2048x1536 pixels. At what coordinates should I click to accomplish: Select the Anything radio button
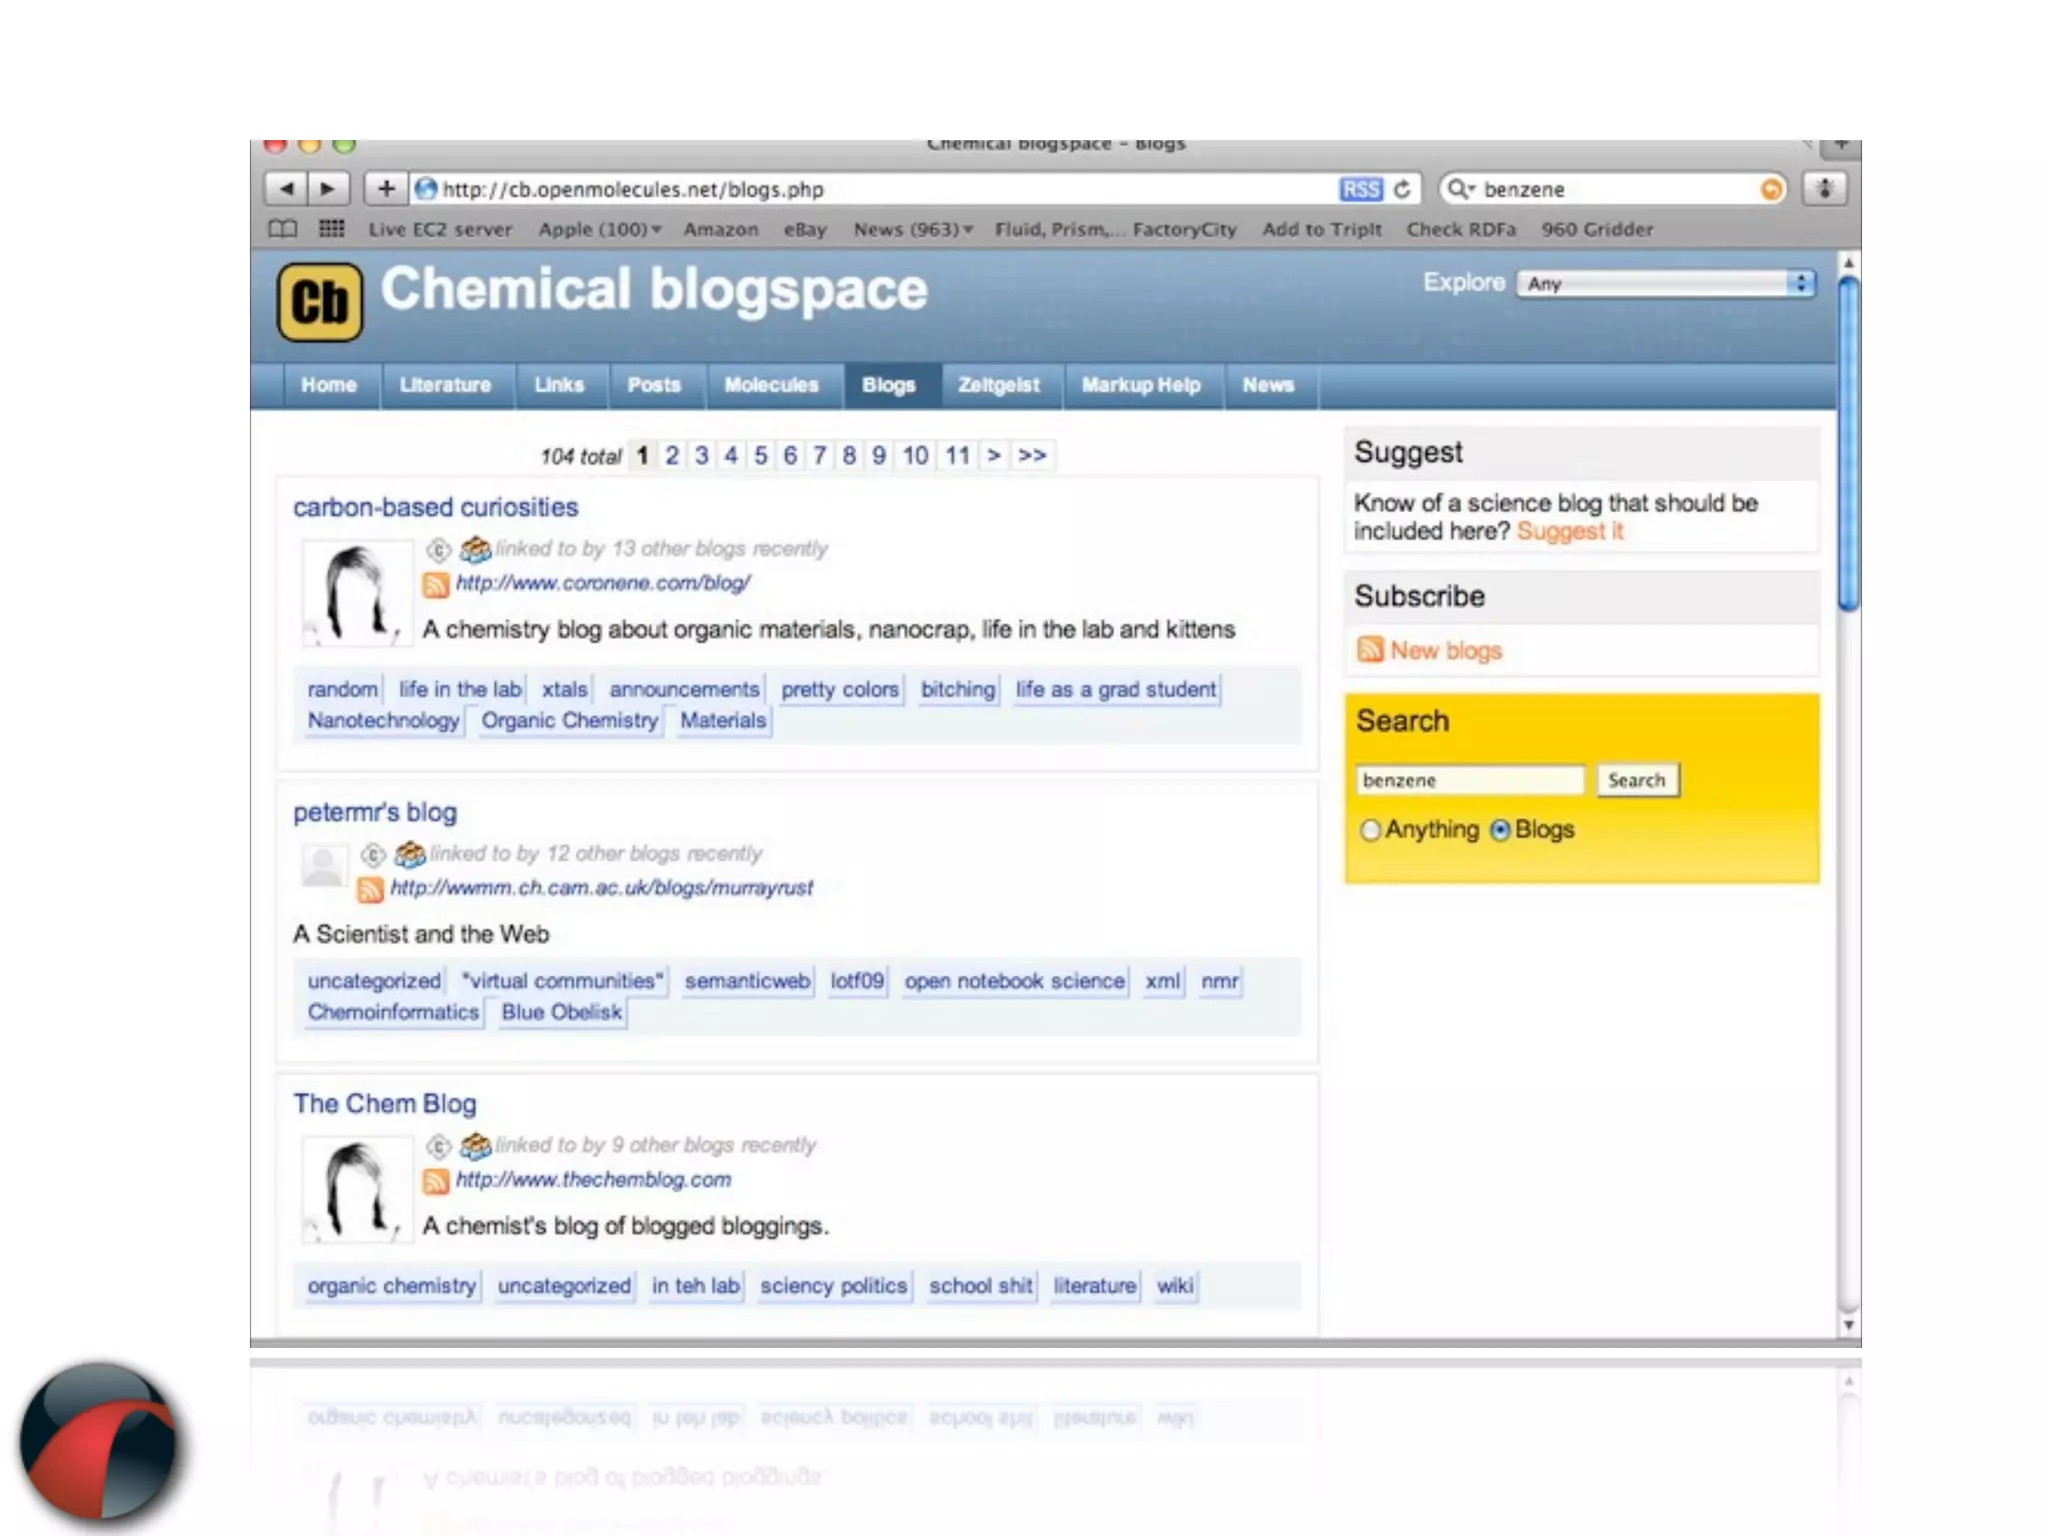pyautogui.click(x=1370, y=830)
